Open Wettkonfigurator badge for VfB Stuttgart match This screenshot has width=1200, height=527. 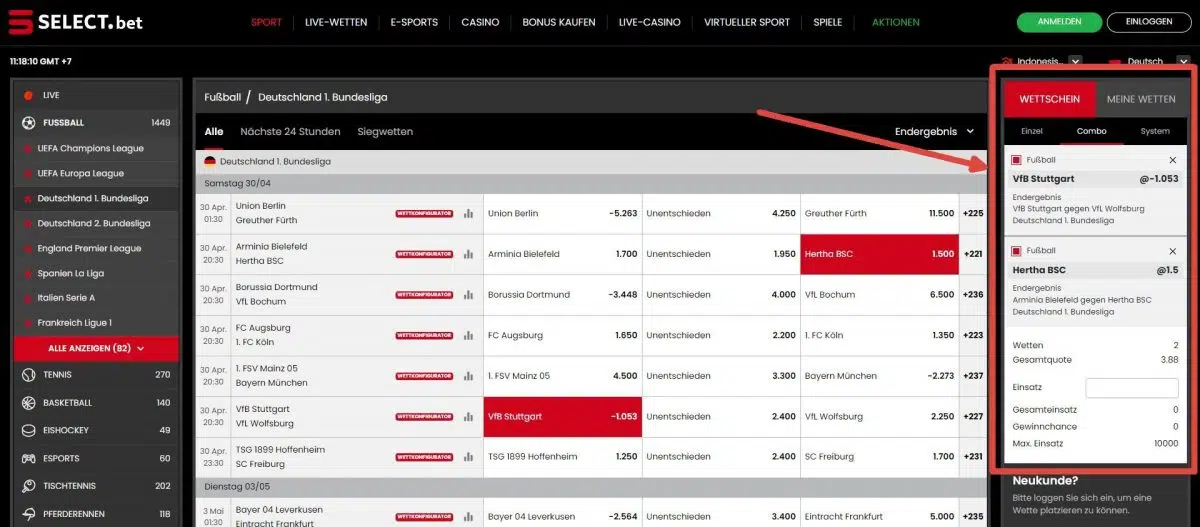pyautogui.click(x=424, y=417)
